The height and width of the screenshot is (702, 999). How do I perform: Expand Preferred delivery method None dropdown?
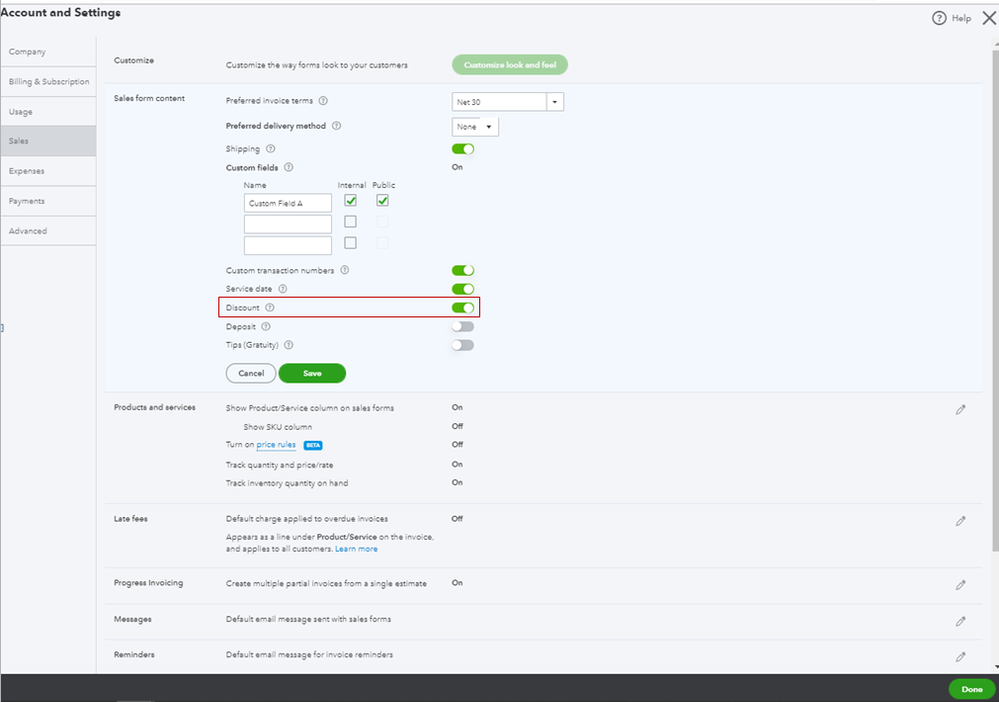point(475,127)
